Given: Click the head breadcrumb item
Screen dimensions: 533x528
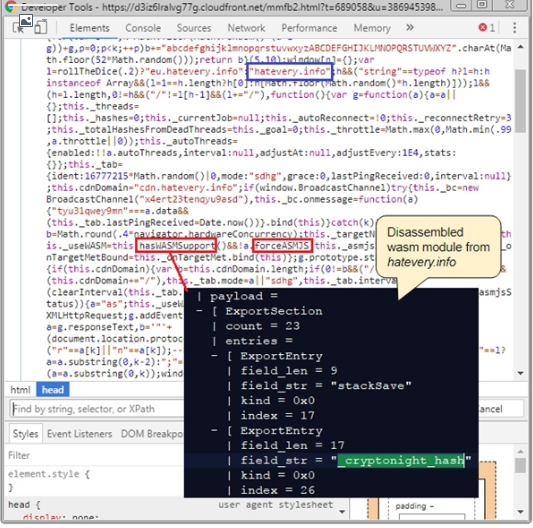Looking at the screenshot, I should click(x=53, y=390).
